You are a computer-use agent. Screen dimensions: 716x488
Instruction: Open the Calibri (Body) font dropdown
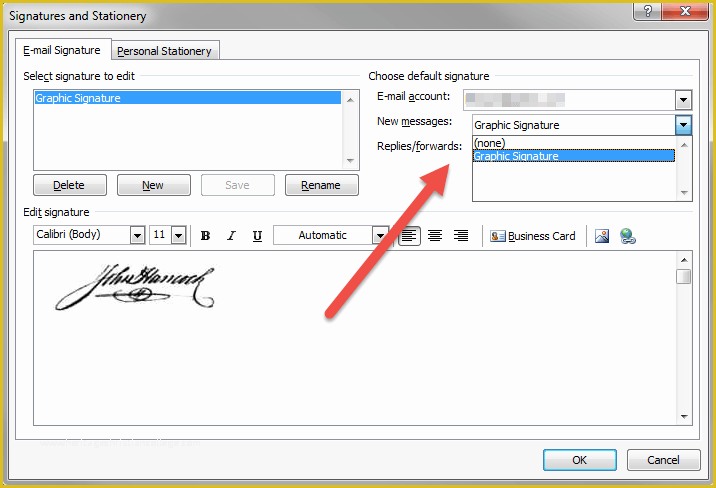[x=137, y=236]
